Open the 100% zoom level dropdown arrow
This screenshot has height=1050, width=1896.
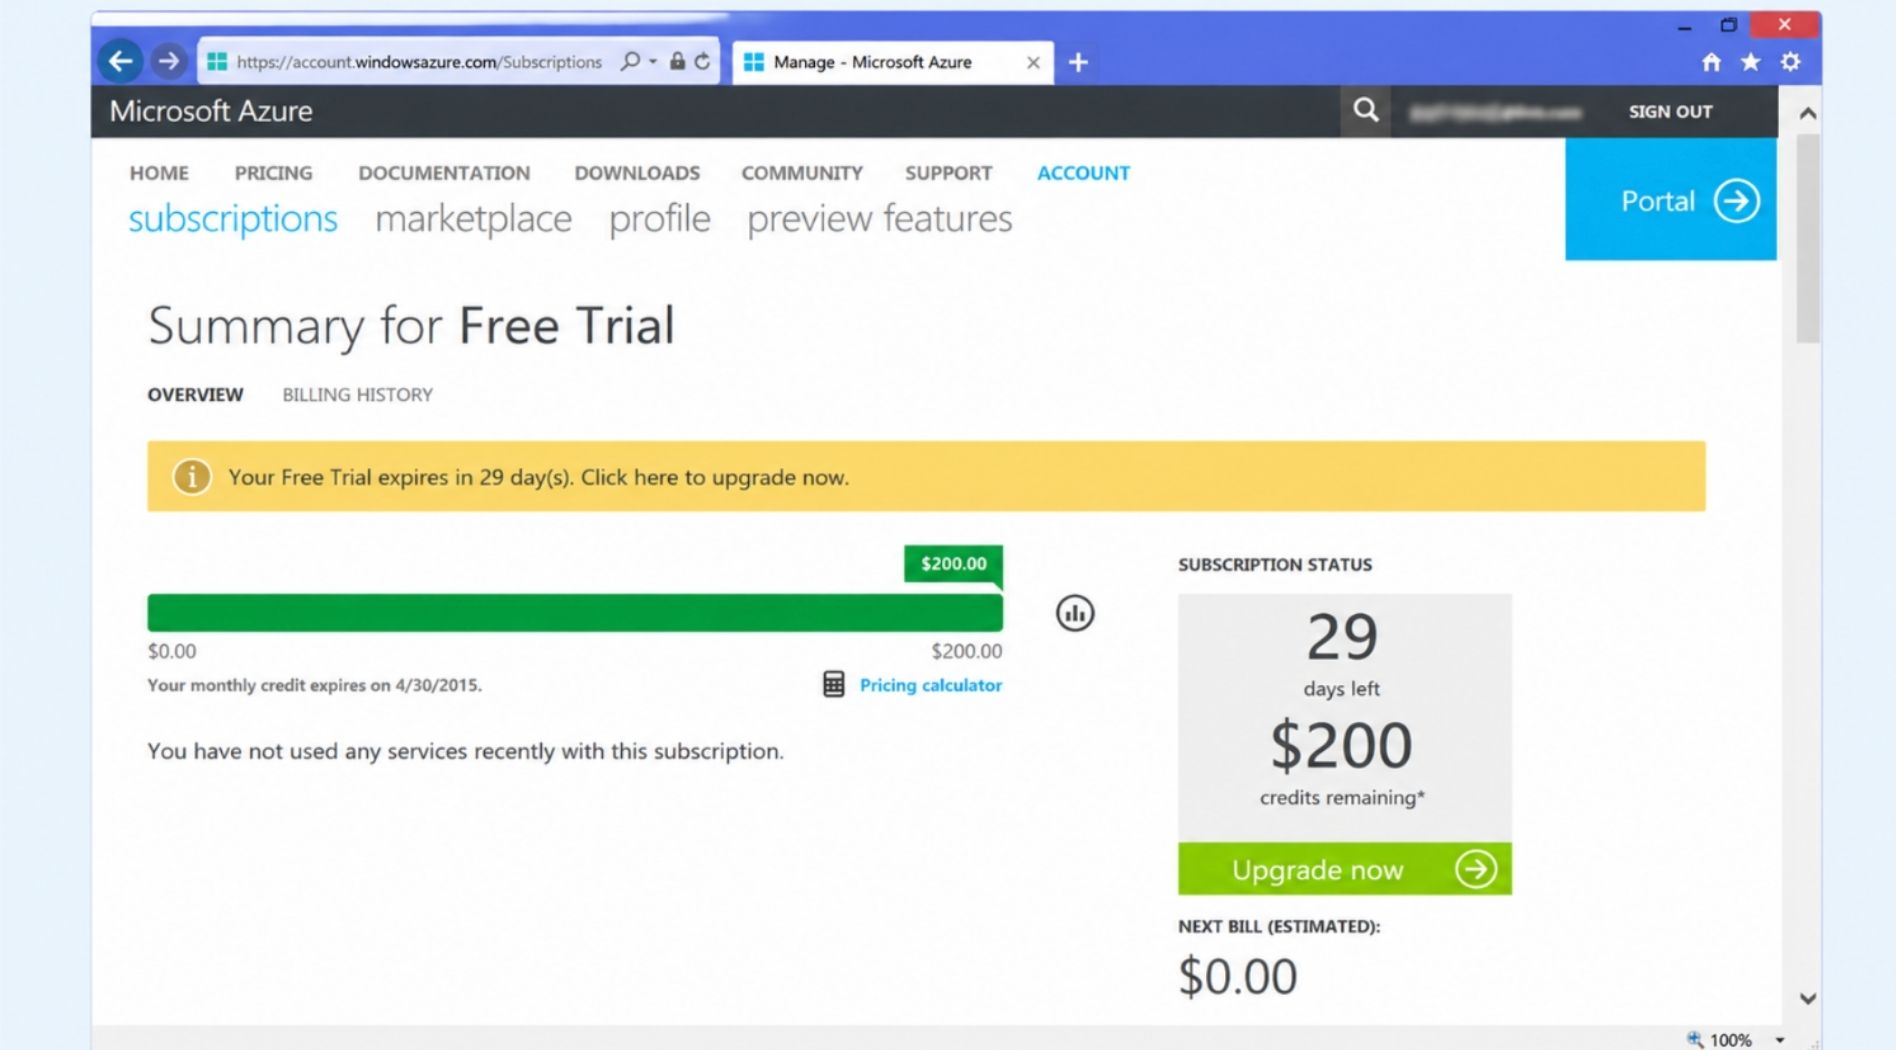pos(1780,1040)
